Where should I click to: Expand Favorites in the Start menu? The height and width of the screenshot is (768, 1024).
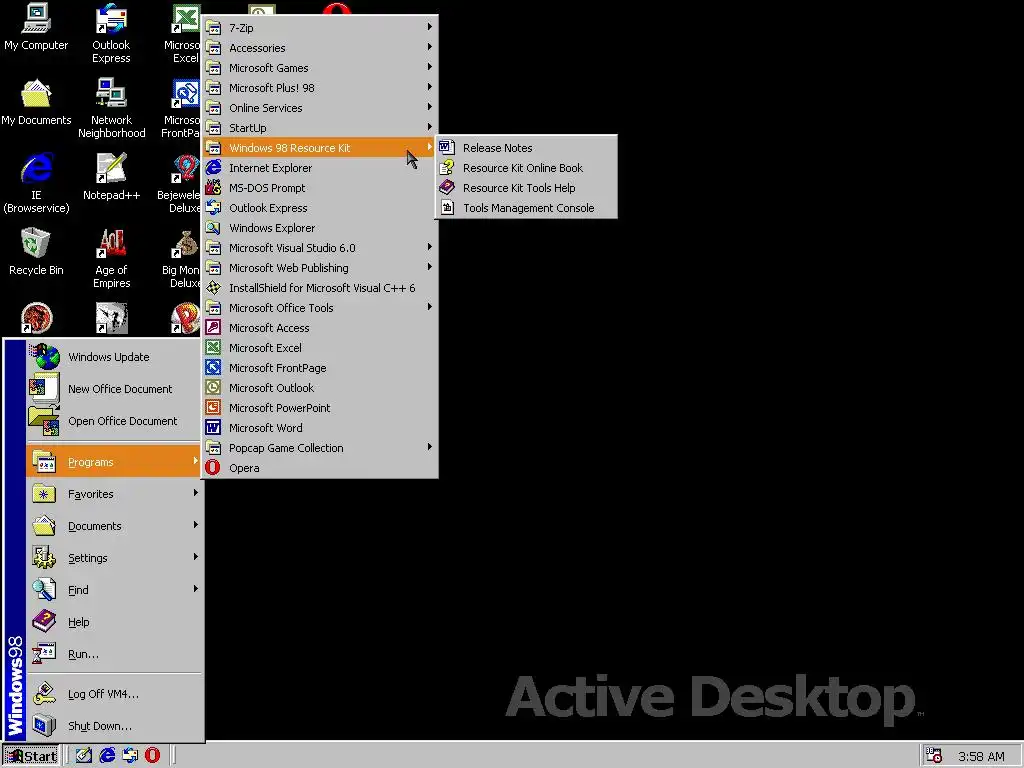tap(114, 494)
